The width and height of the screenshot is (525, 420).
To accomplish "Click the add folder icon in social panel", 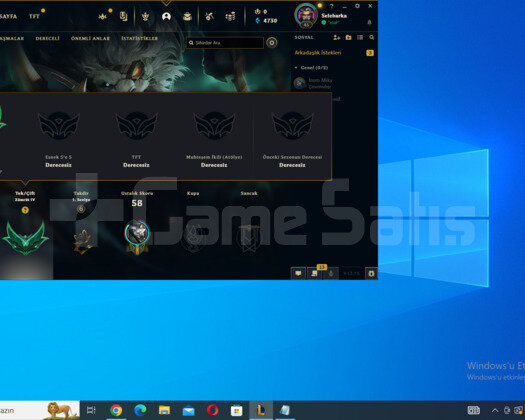I will click(349, 38).
